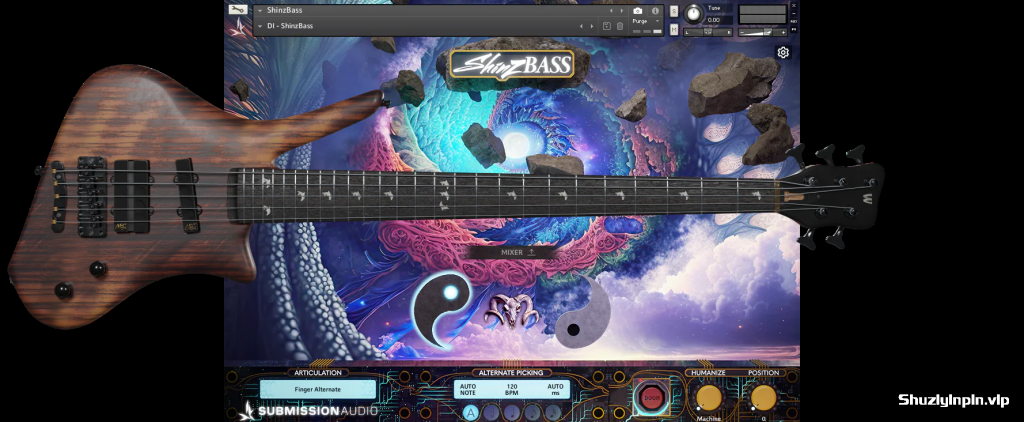Open the Finger Alternate articulation dropdown

pos(317,389)
